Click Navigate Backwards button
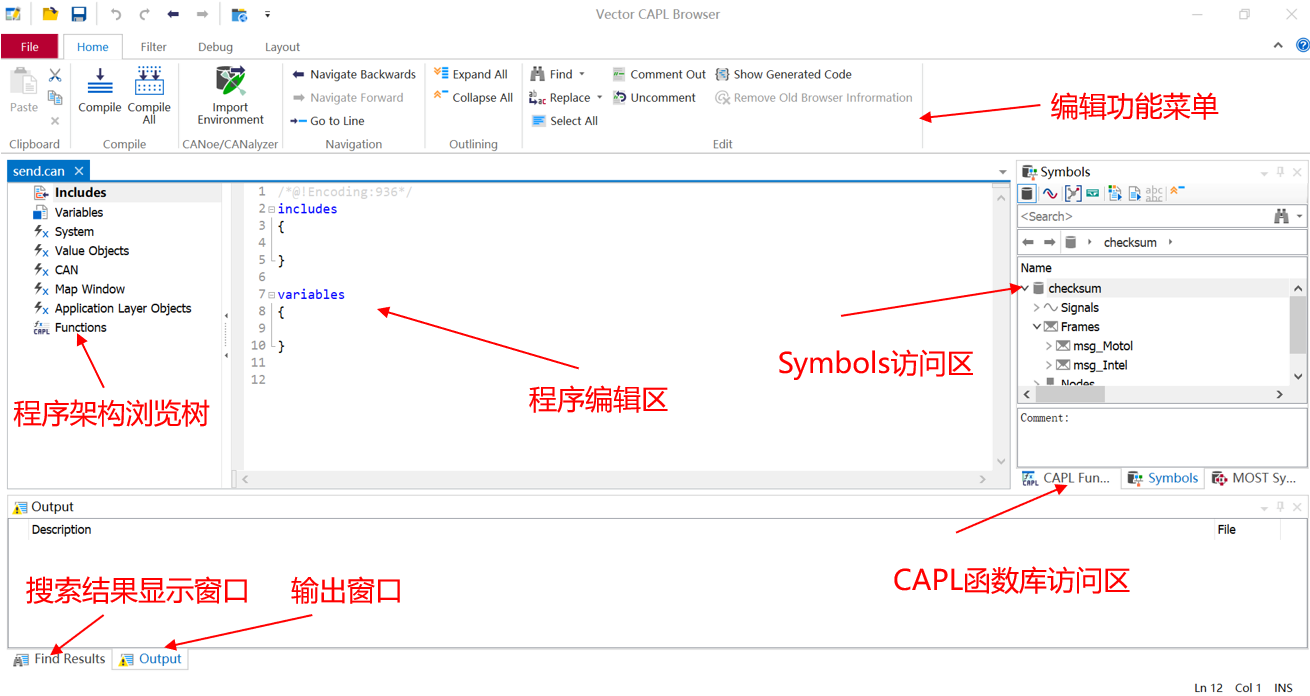1310x696 pixels. 354,74
